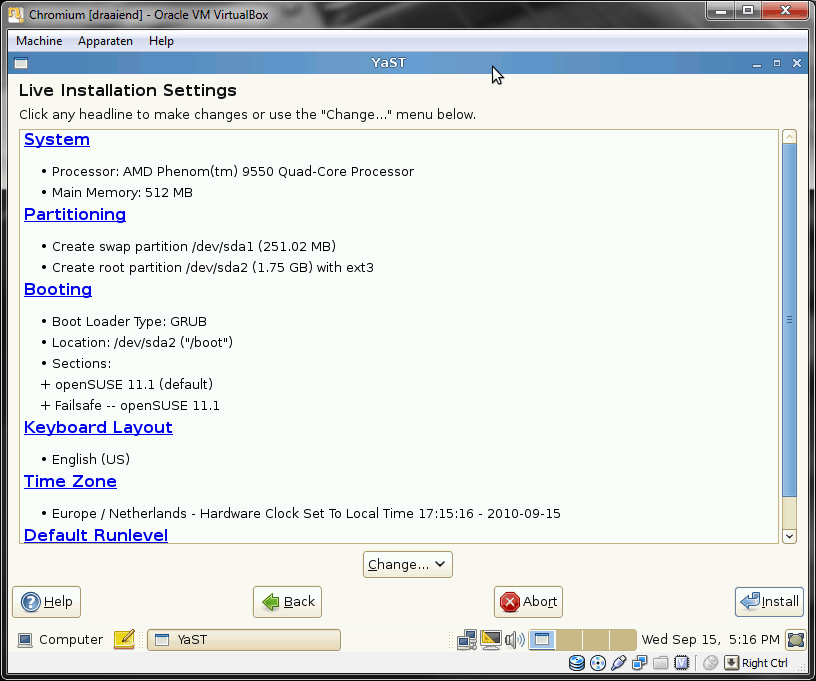Click the 'openSUSE 11.1 (default)' entry
816x681 pixels.
[x=134, y=384]
